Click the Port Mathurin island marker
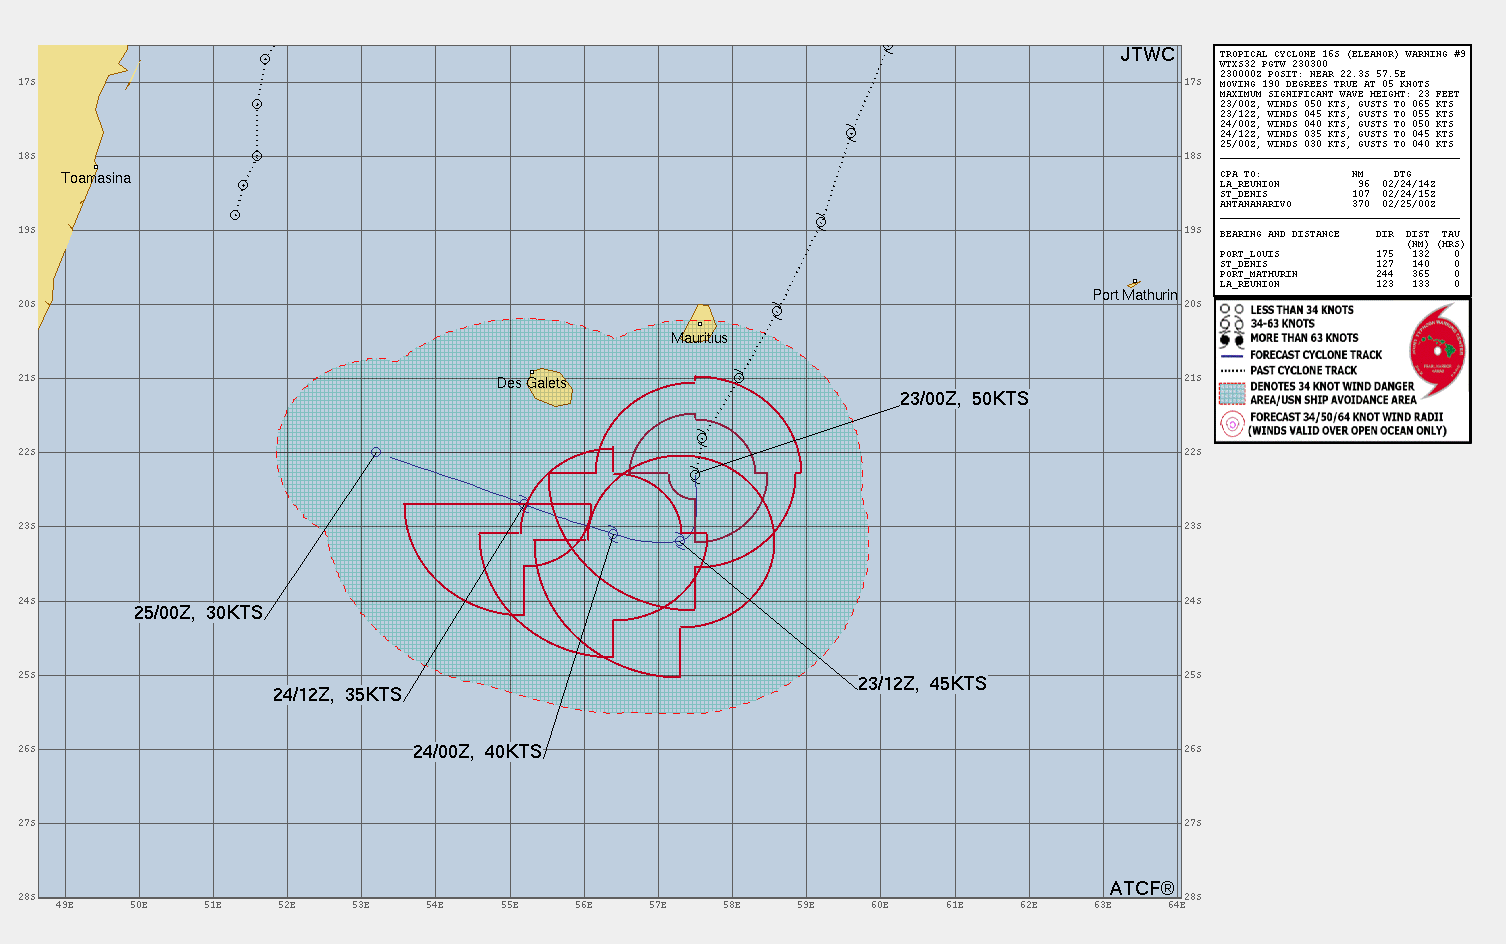The image size is (1506, 944). pyautogui.click(x=1134, y=283)
